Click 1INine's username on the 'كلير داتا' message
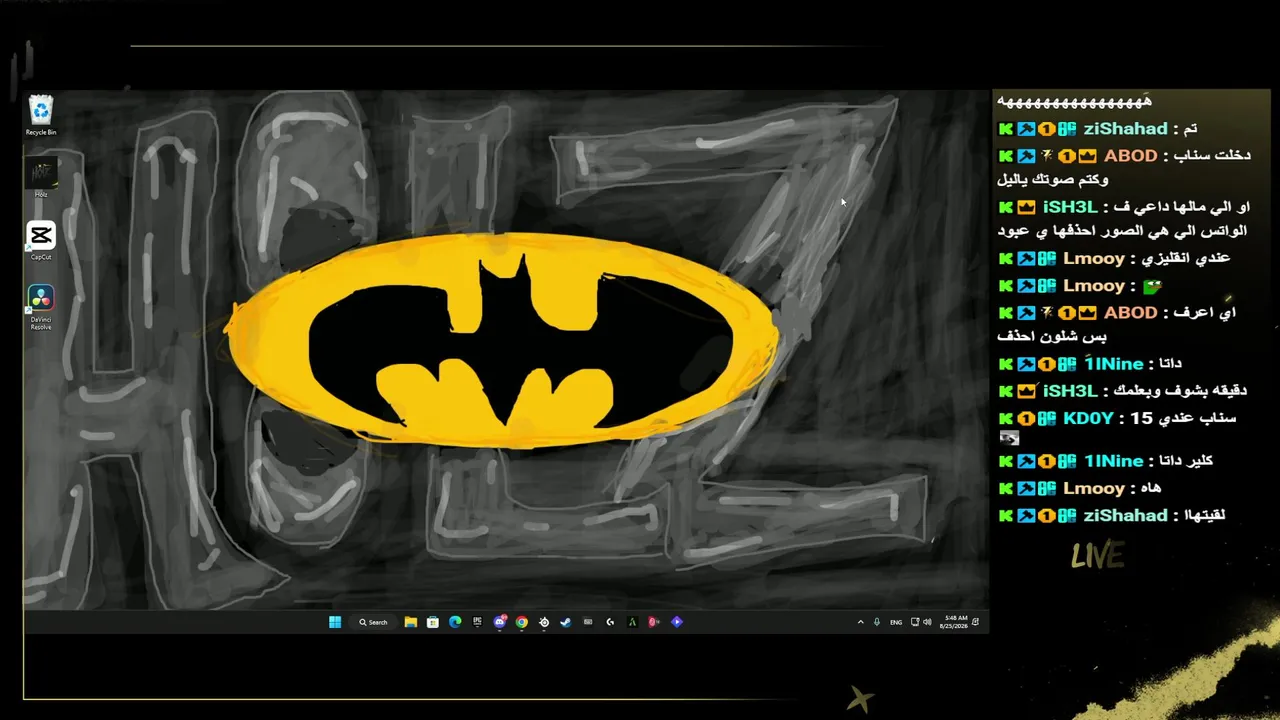The width and height of the screenshot is (1280, 720). point(1113,461)
